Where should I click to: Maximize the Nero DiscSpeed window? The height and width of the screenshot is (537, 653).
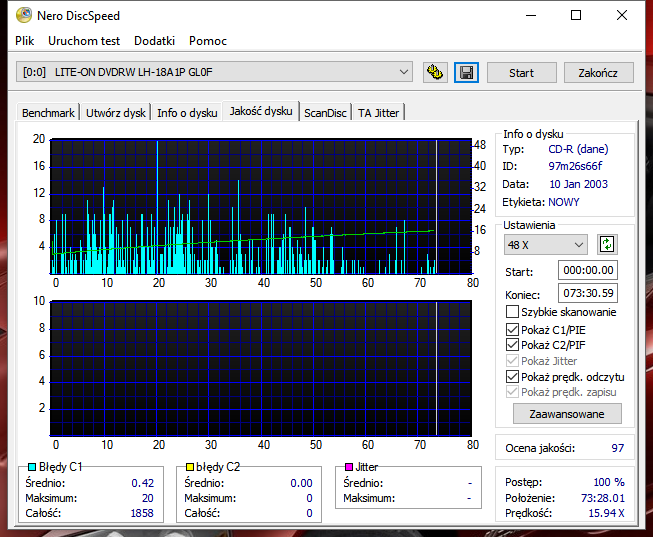(576, 15)
